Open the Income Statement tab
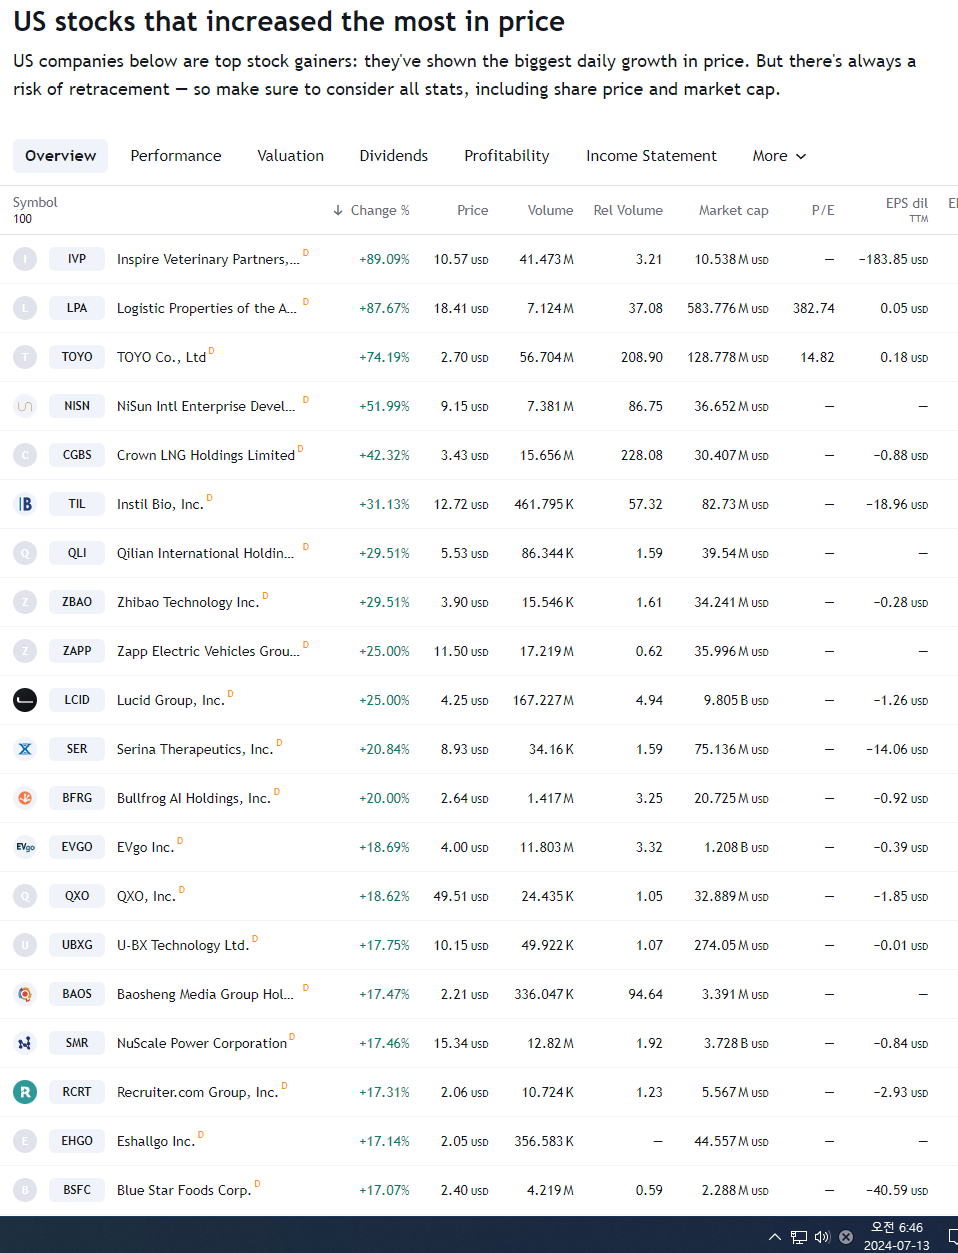 (651, 156)
